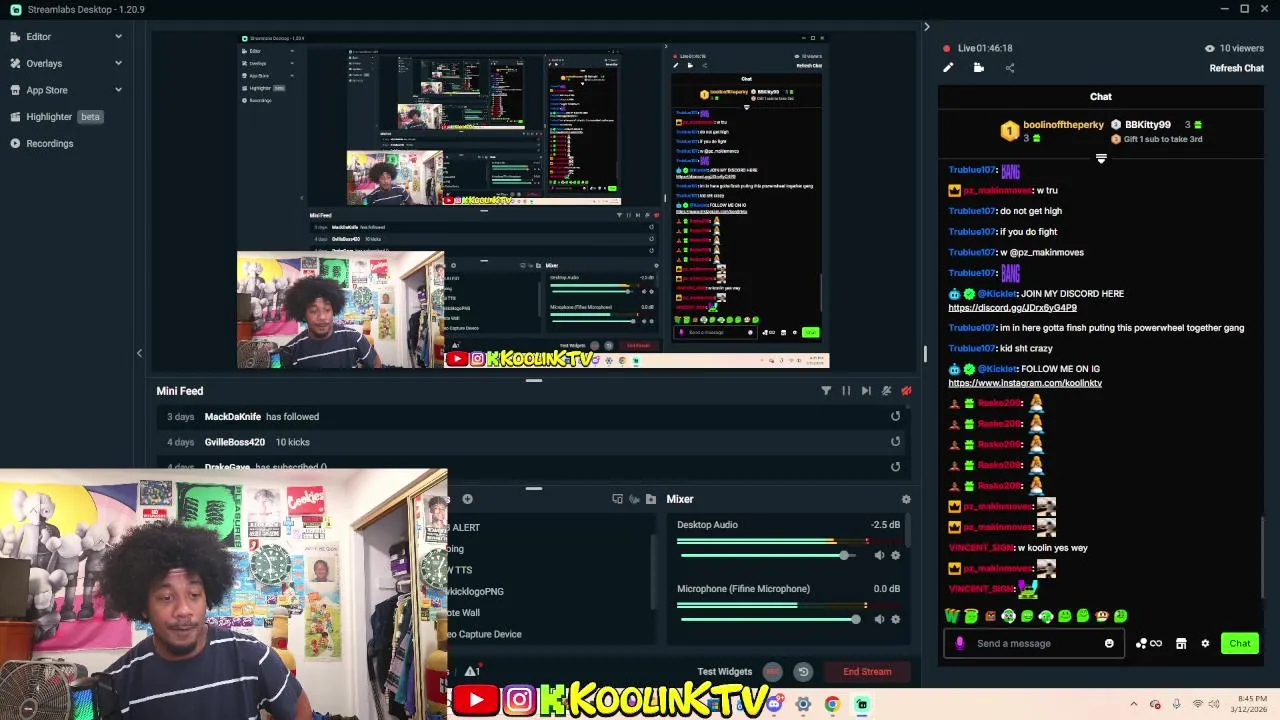Replay the MackDaKnife follow alert

(895, 416)
